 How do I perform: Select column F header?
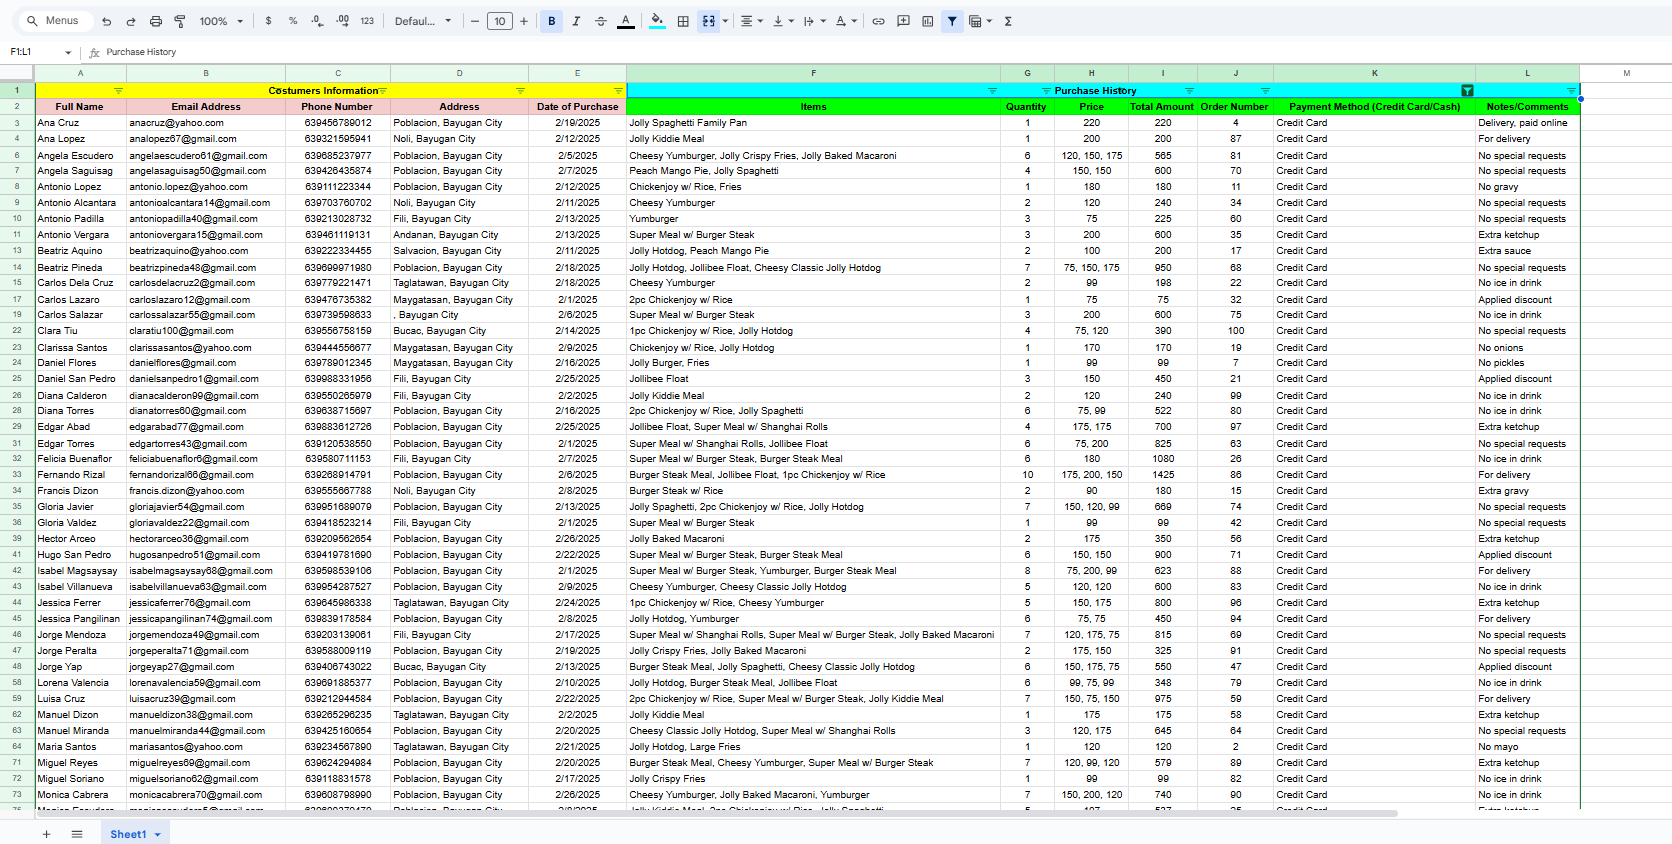(x=814, y=73)
